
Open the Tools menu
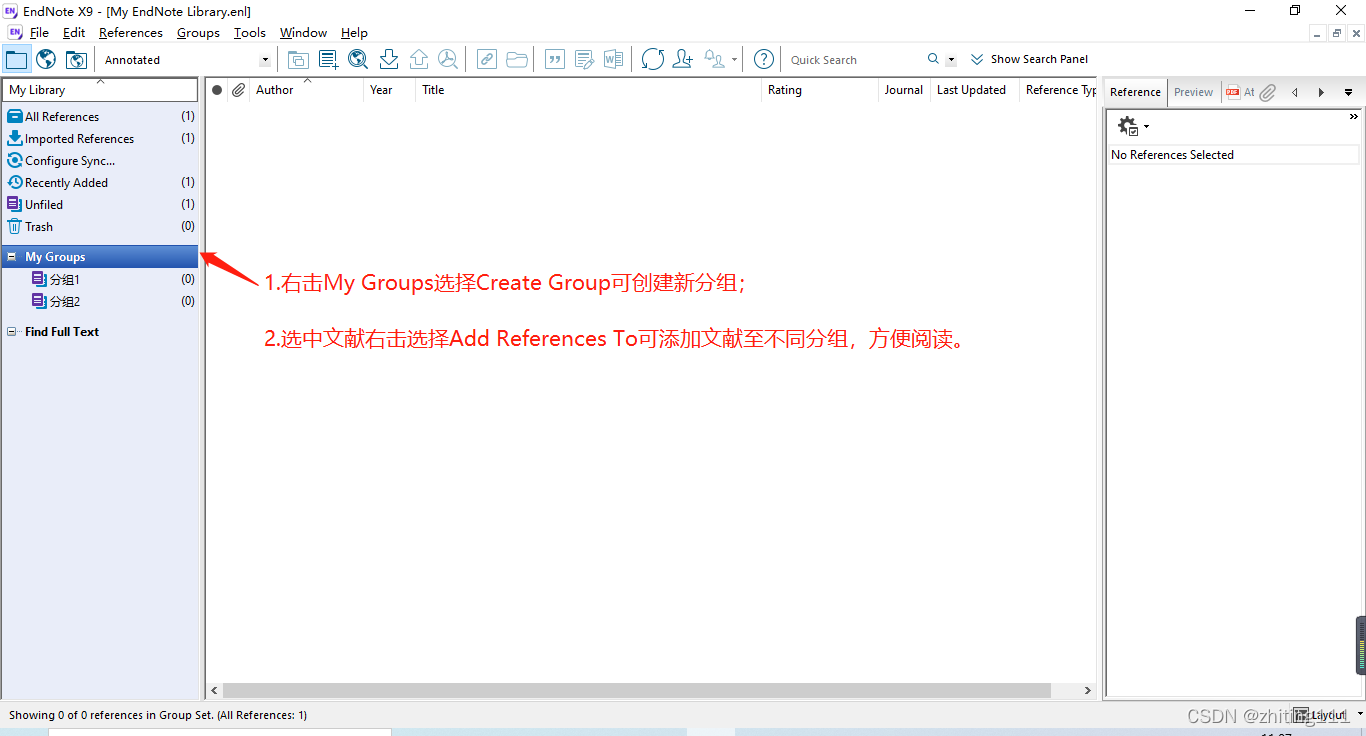point(250,32)
